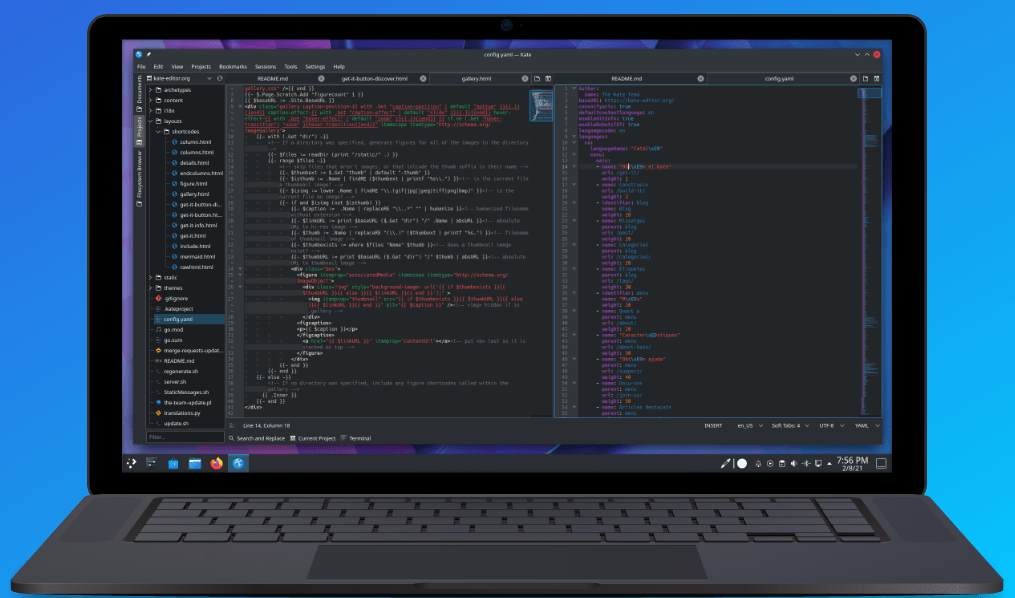Open the Projects menu
The width and height of the screenshot is (1015, 598).
(x=201, y=67)
